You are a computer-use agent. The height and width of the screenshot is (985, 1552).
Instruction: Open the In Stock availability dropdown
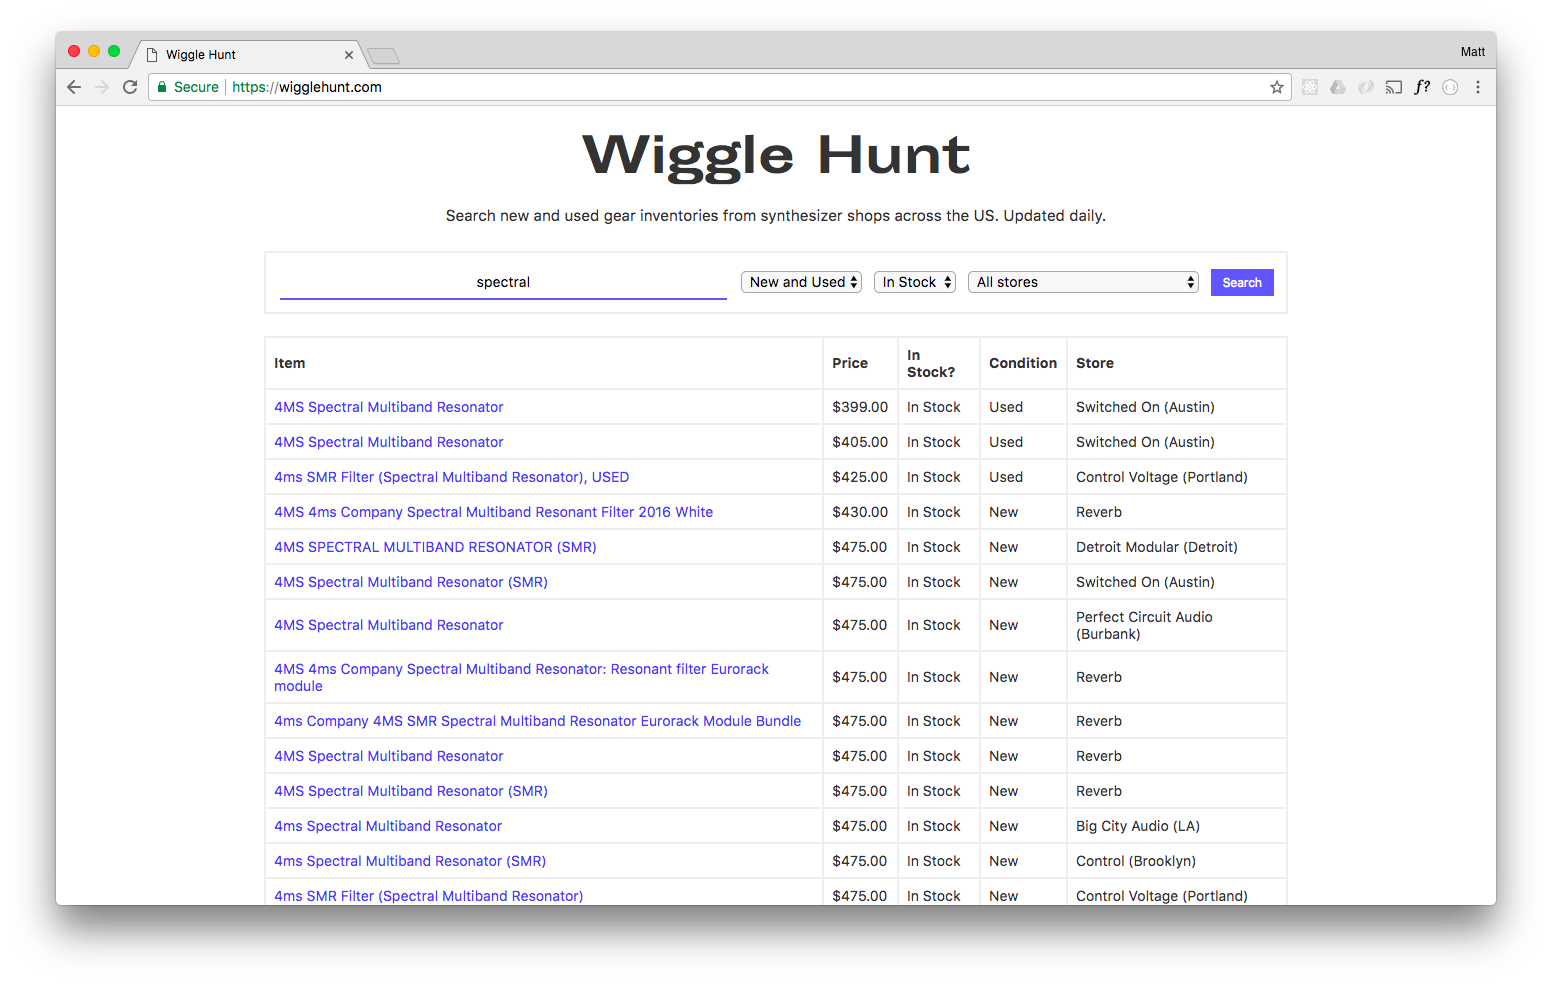tap(914, 282)
